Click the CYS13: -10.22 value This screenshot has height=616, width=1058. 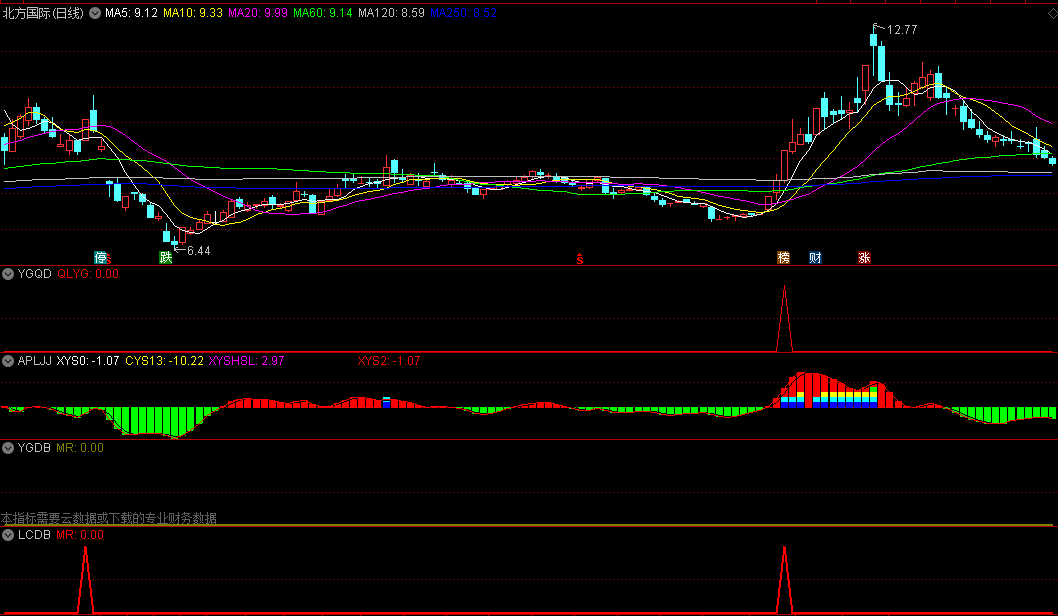coord(165,361)
